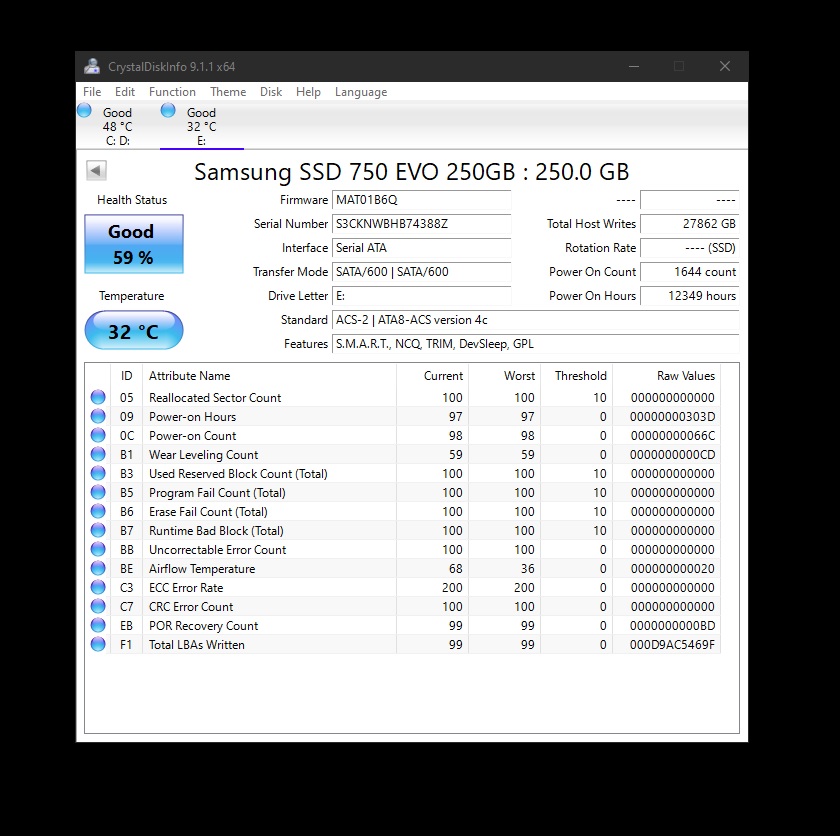Screen dimensions: 840x836
Task: Select the POR Recovery Count attribute name
Action: pyautogui.click(x=204, y=626)
